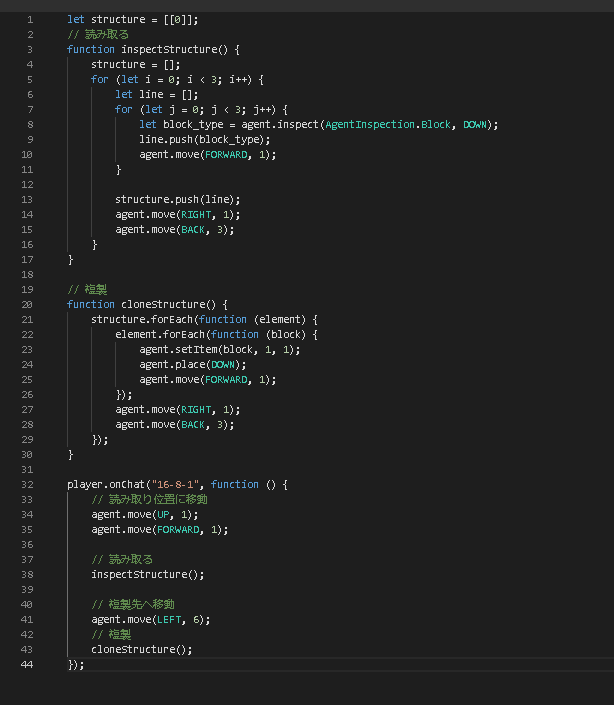The width and height of the screenshot is (614, 705).
Task: Click the inspectStructure() call on line 38
Action: [x=147, y=575]
